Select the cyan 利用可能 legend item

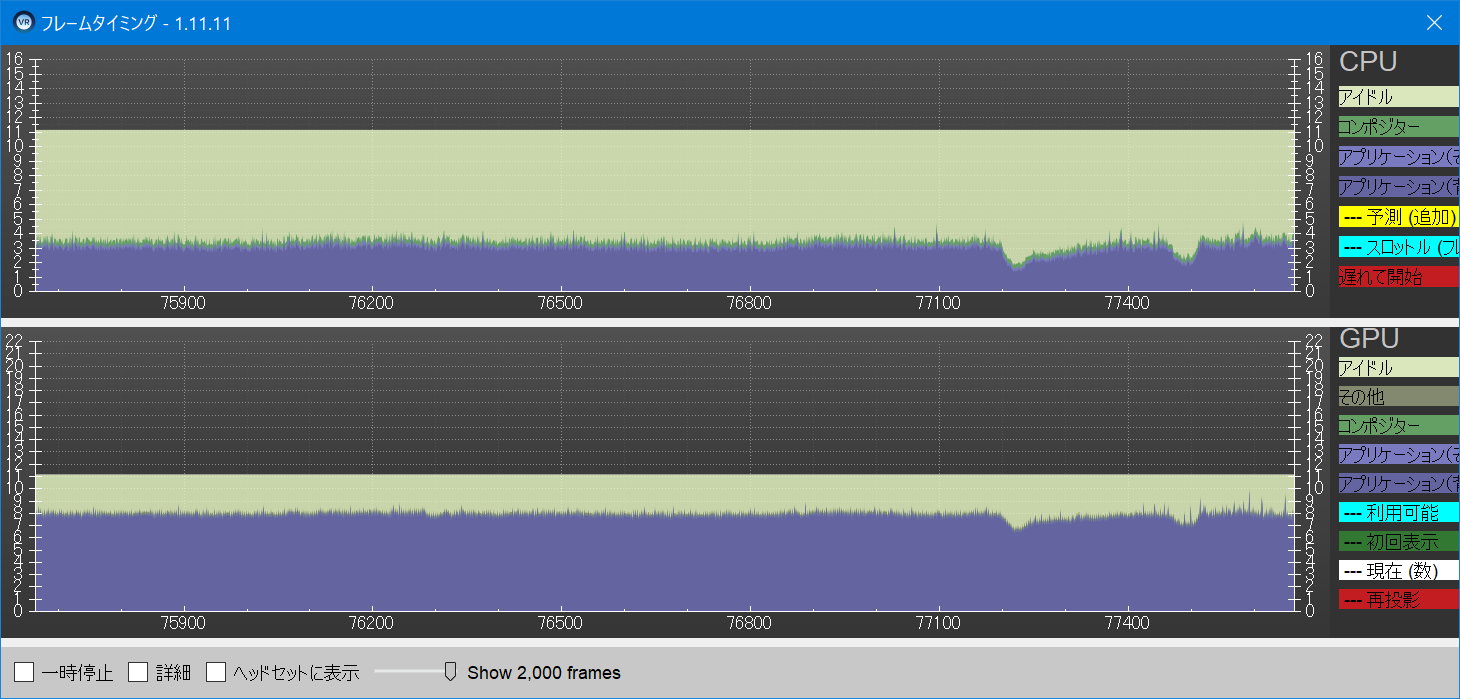tap(1398, 513)
